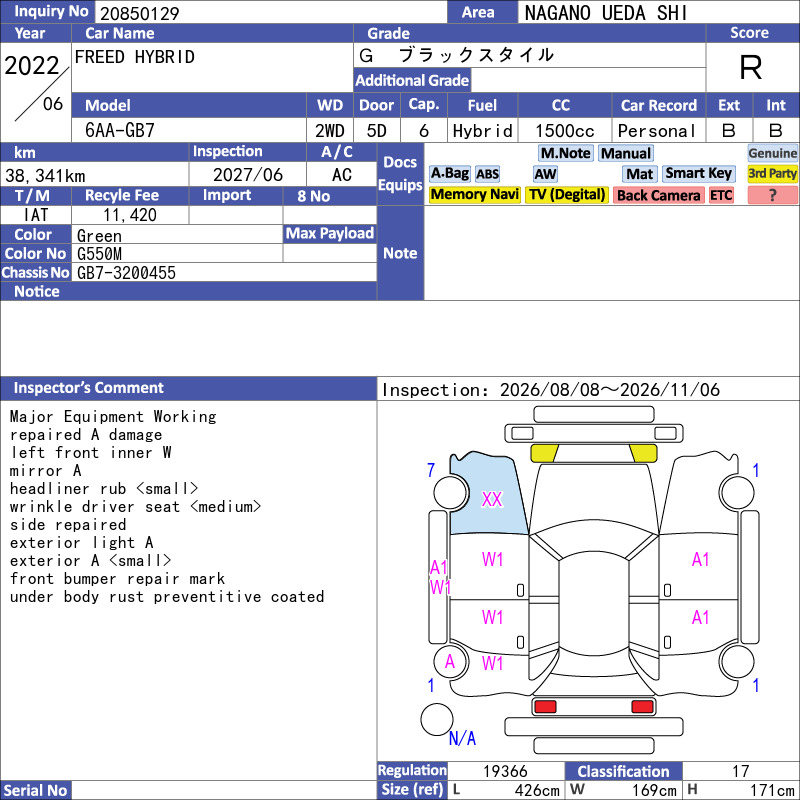800x800 pixels.
Task: Click the model code 6AA-GB7
Action: tap(120, 131)
